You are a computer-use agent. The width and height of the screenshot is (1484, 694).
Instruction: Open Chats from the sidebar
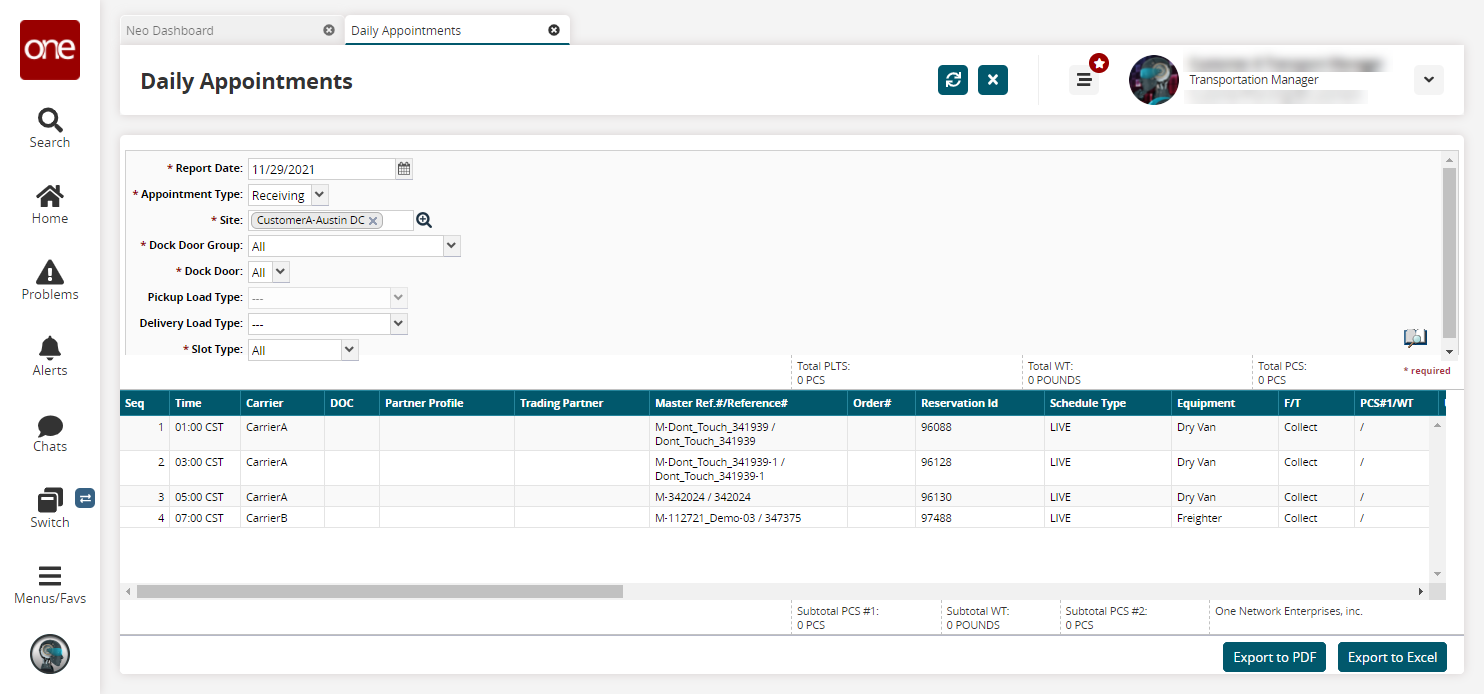49,425
